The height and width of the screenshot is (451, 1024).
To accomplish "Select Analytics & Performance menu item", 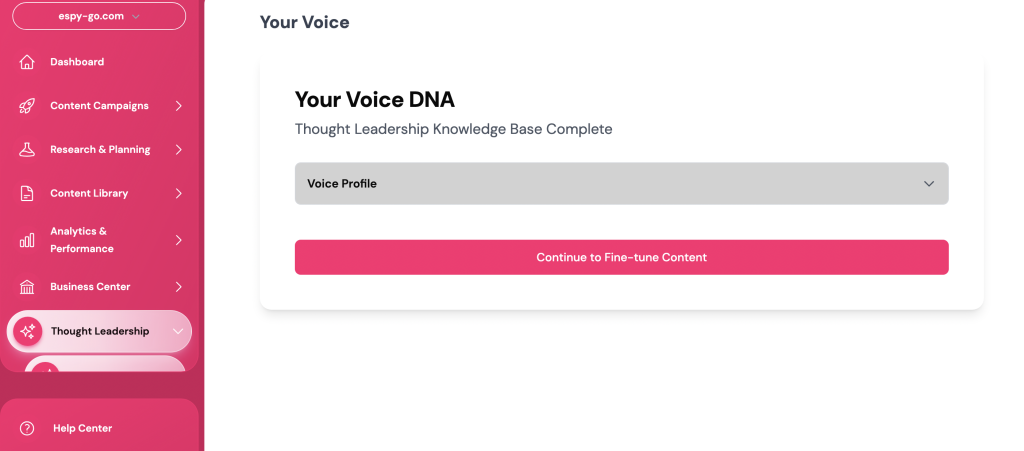I will (82, 240).
